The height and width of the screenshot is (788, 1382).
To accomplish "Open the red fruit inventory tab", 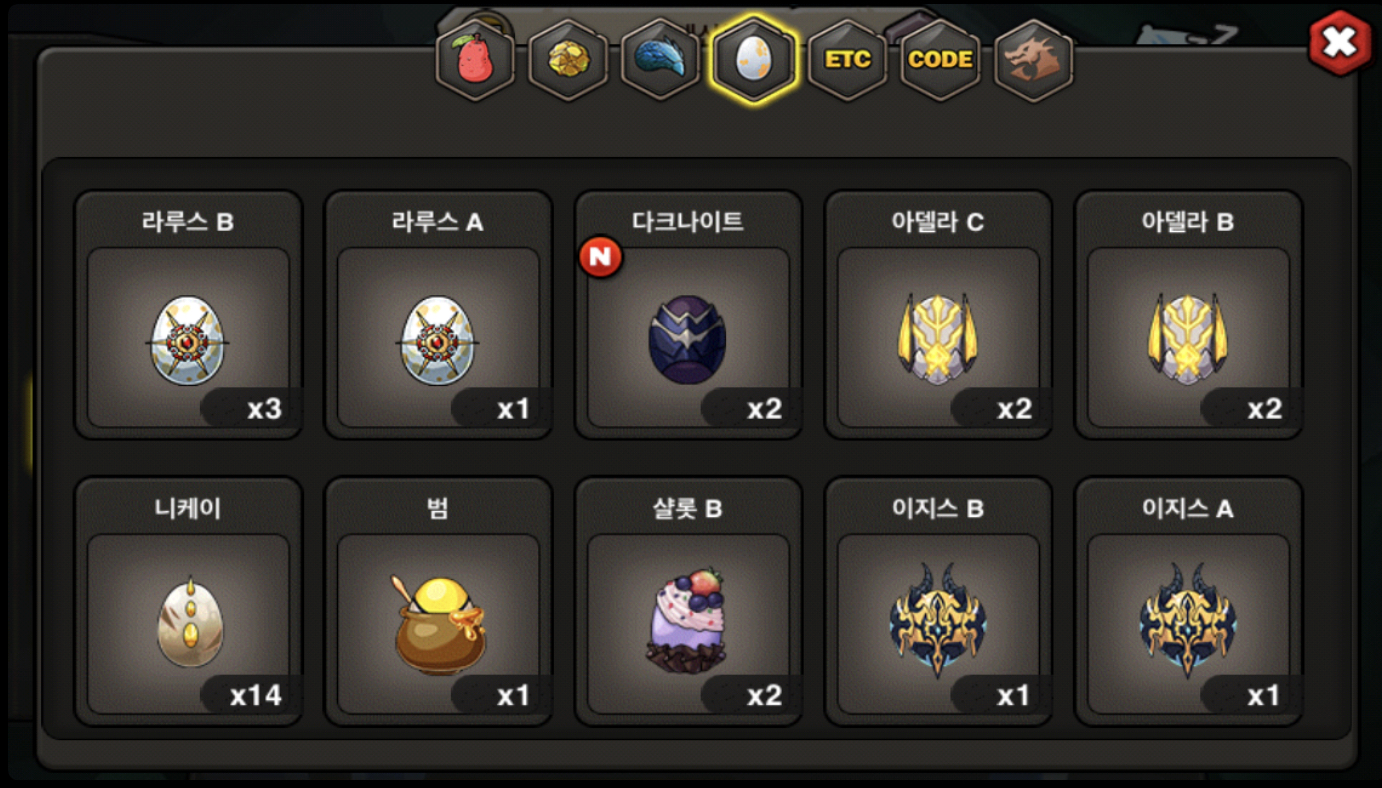I will tap(475, 59).
